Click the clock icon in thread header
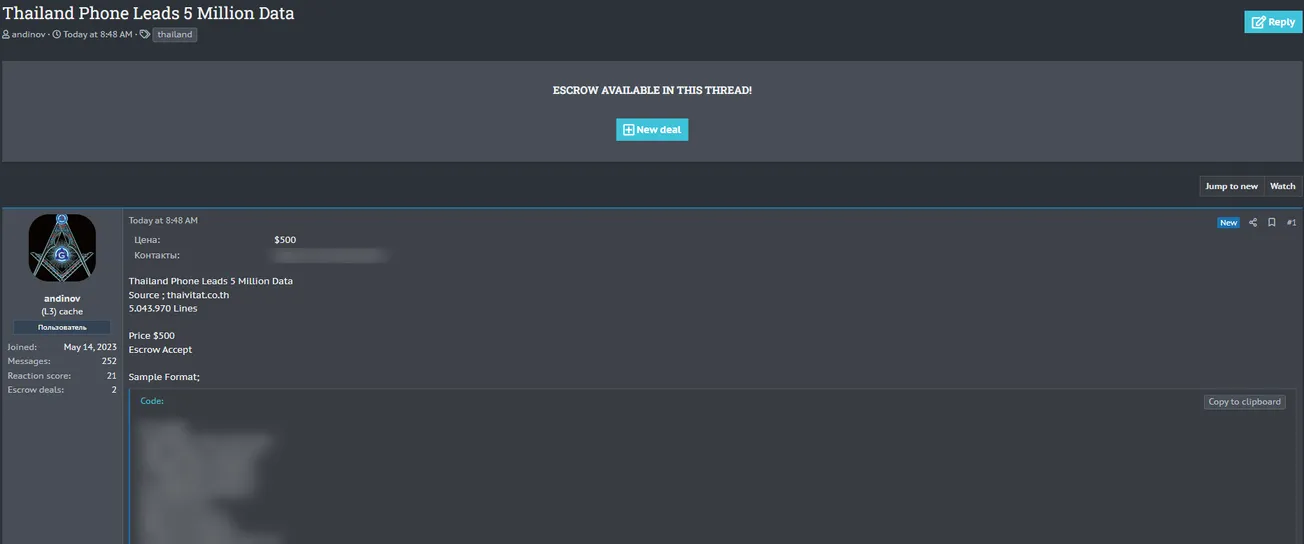This screenshot has height=544, width=1304. point(56,34)
